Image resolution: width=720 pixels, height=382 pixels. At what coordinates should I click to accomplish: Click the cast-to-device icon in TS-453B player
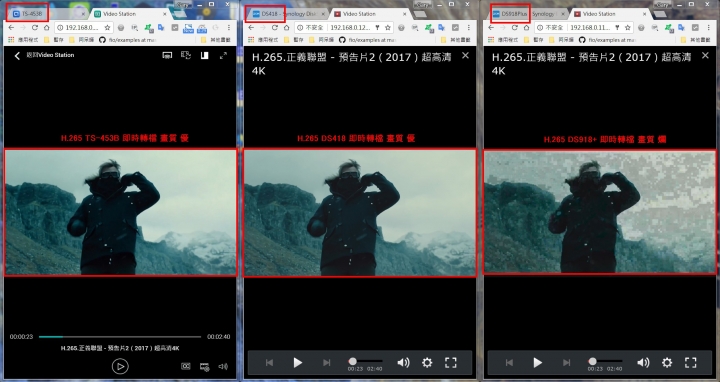[167, 56]
